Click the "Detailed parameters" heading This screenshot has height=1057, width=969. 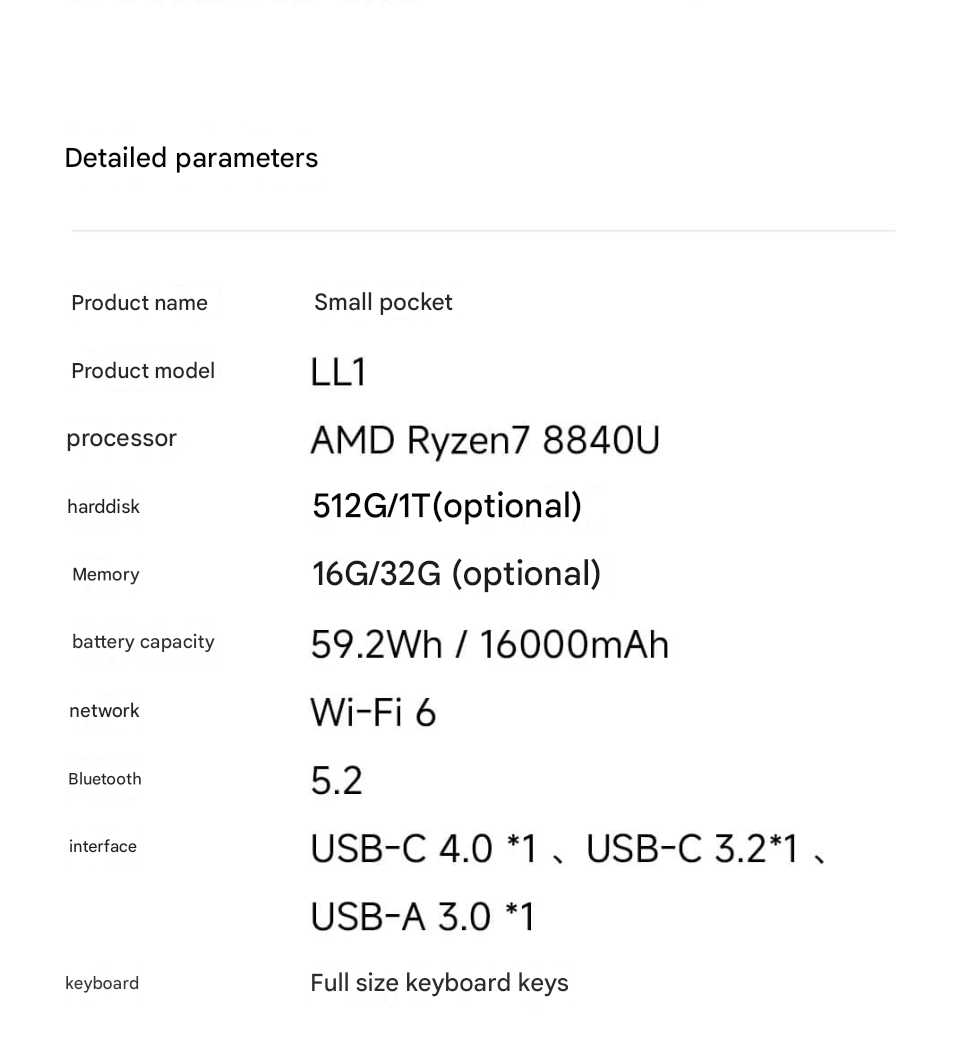coord(191,158)
